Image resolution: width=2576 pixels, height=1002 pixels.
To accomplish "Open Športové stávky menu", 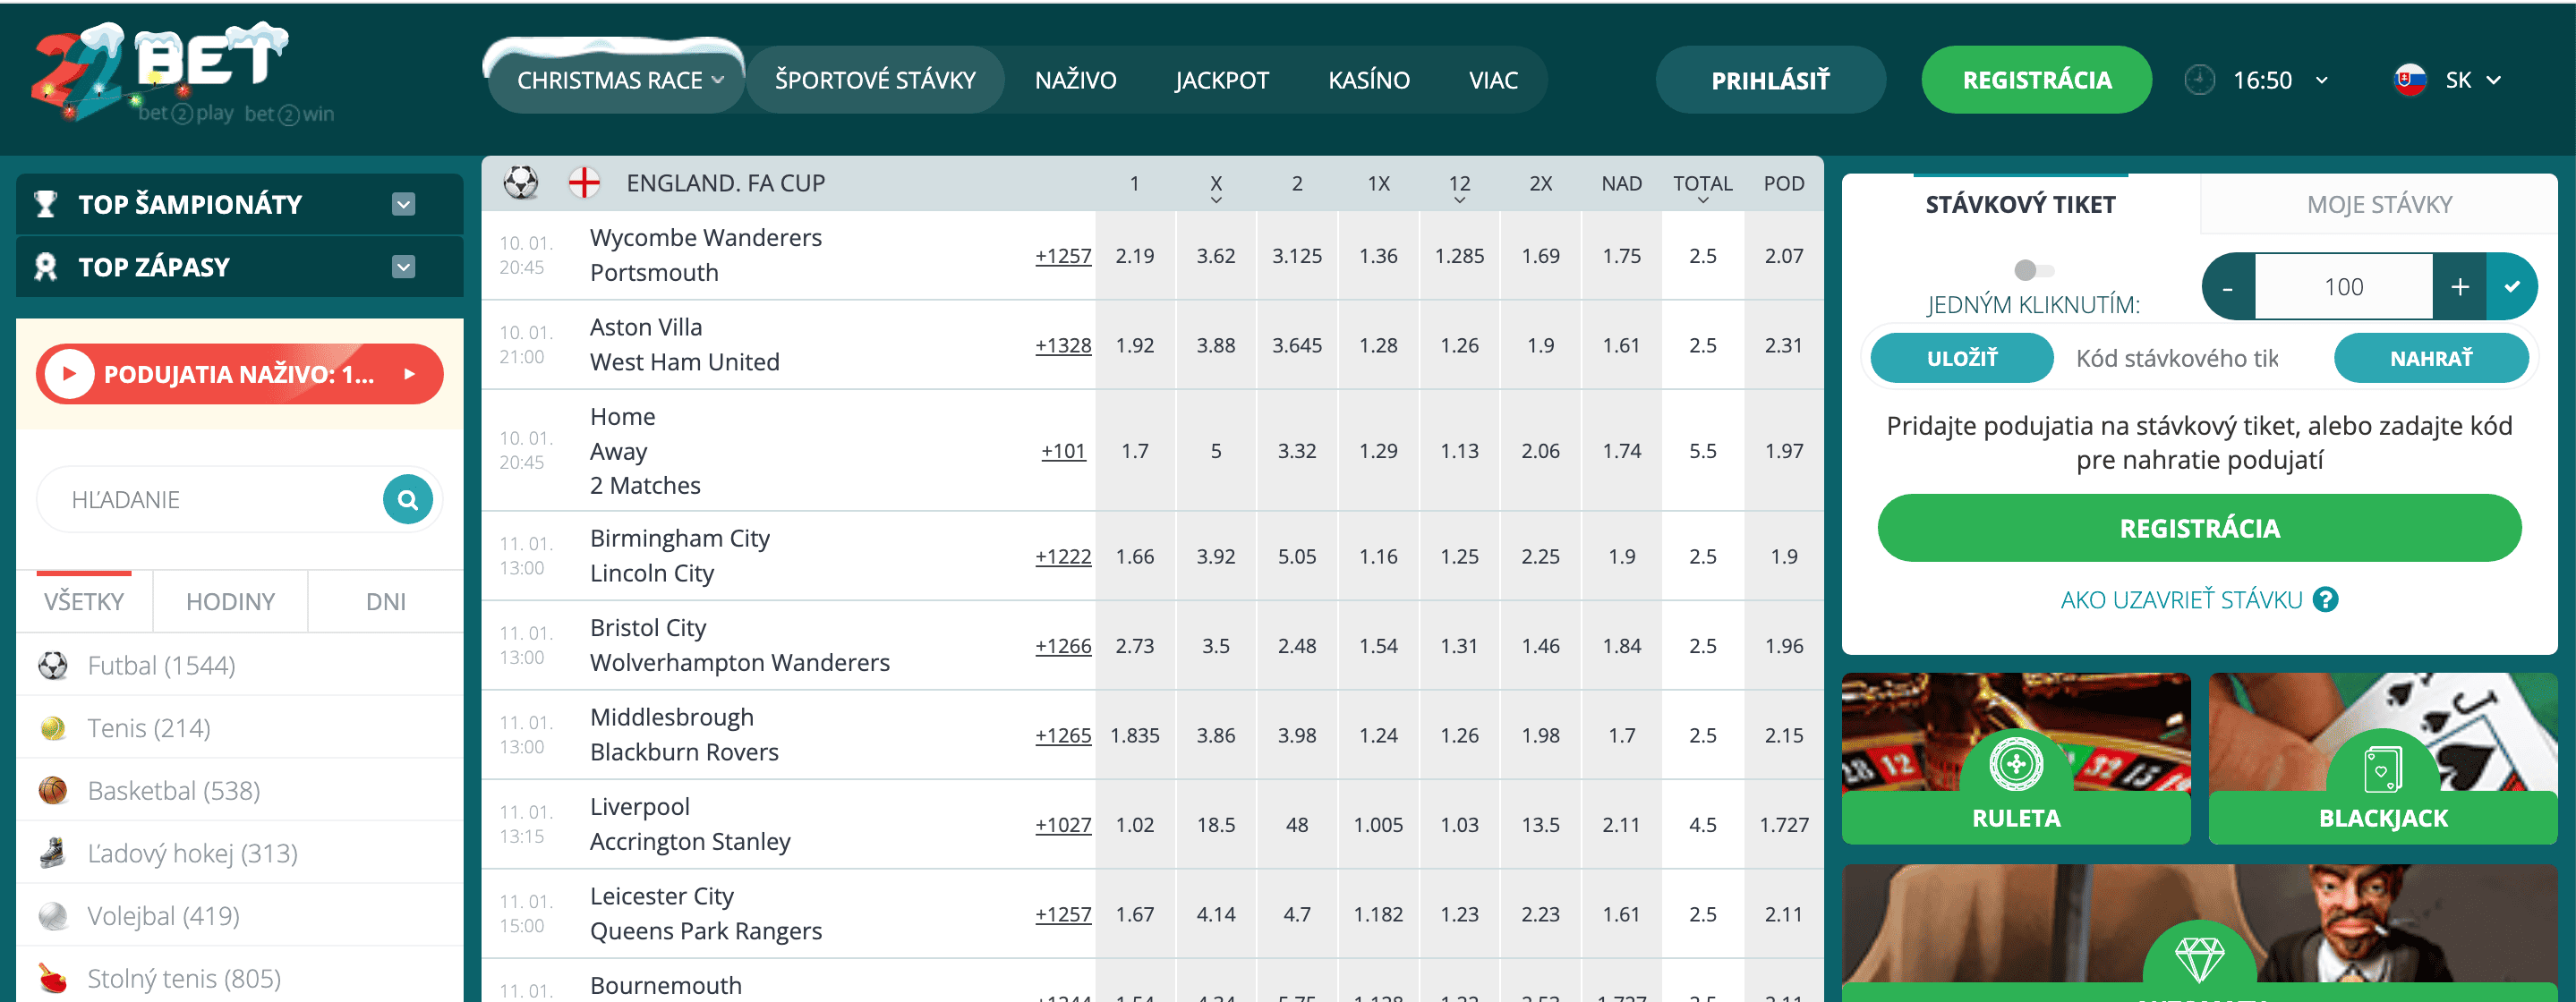I will (x=875, y=80).
